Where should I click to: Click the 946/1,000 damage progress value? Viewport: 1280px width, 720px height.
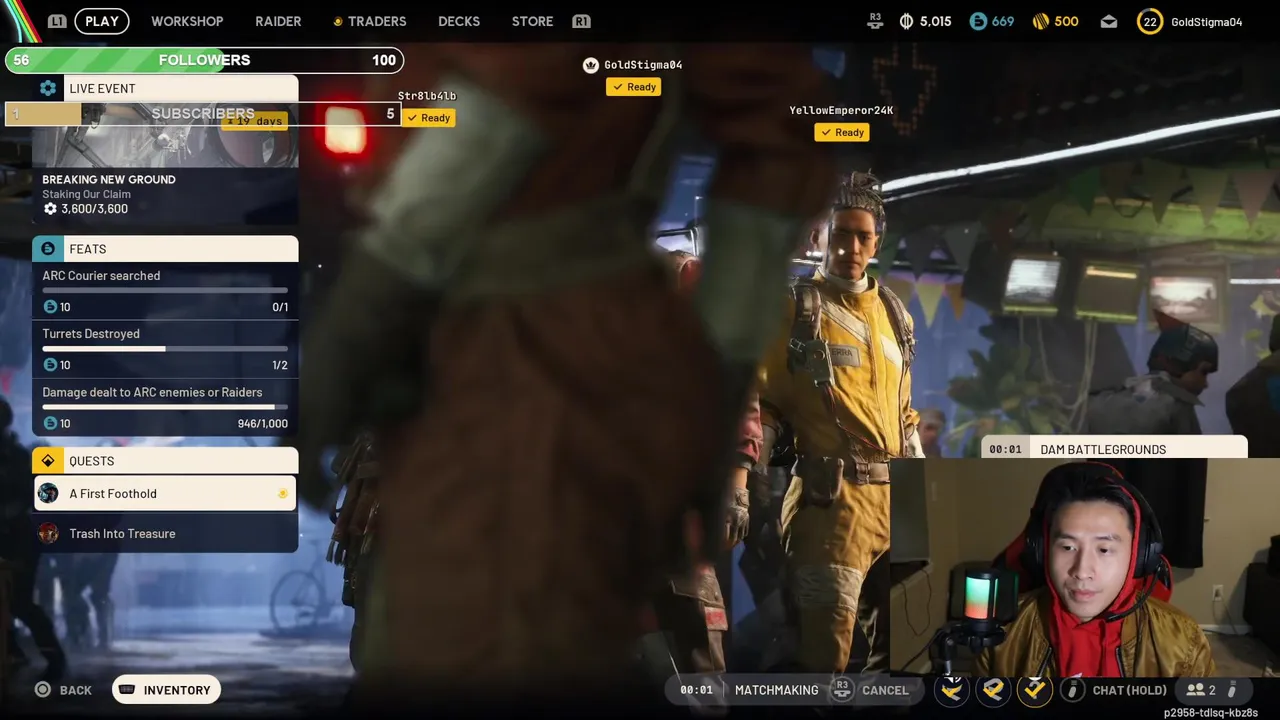coord(262,424)
